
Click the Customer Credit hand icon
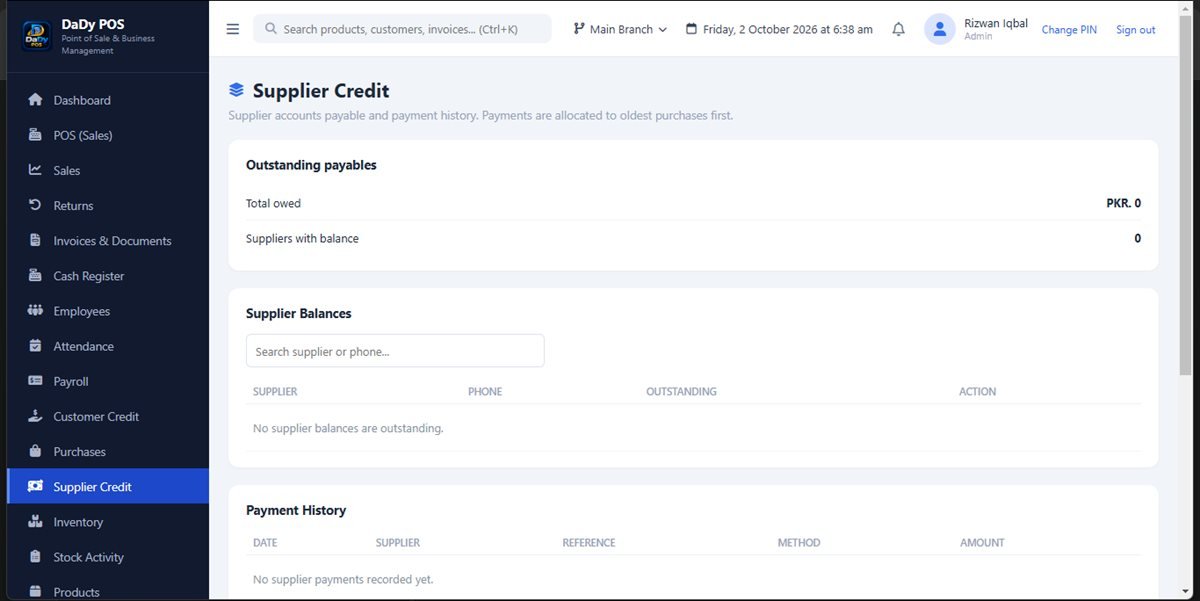point(36,416)
